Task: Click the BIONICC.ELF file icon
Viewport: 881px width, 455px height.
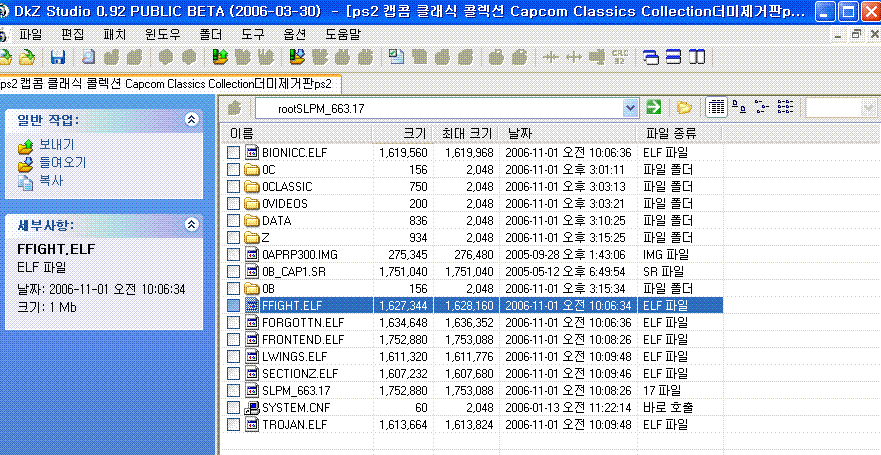Action: pyautogui.click(x=251, y=152)
